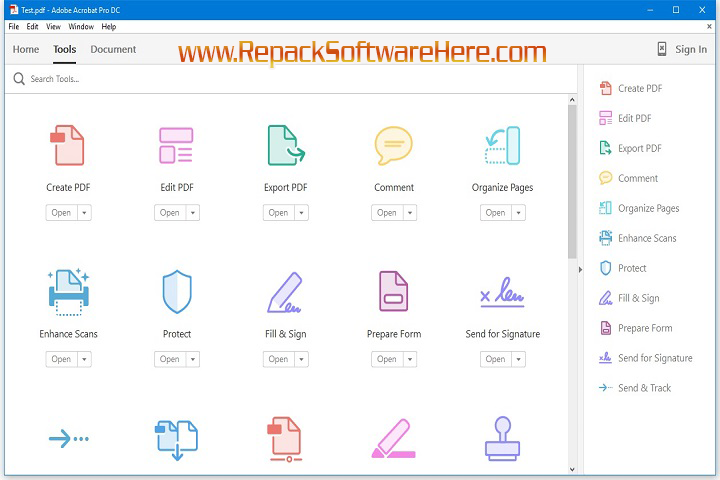Click Comment icon in right sidebar
Viewport: 720px width, 480px height.
point(606,178)
